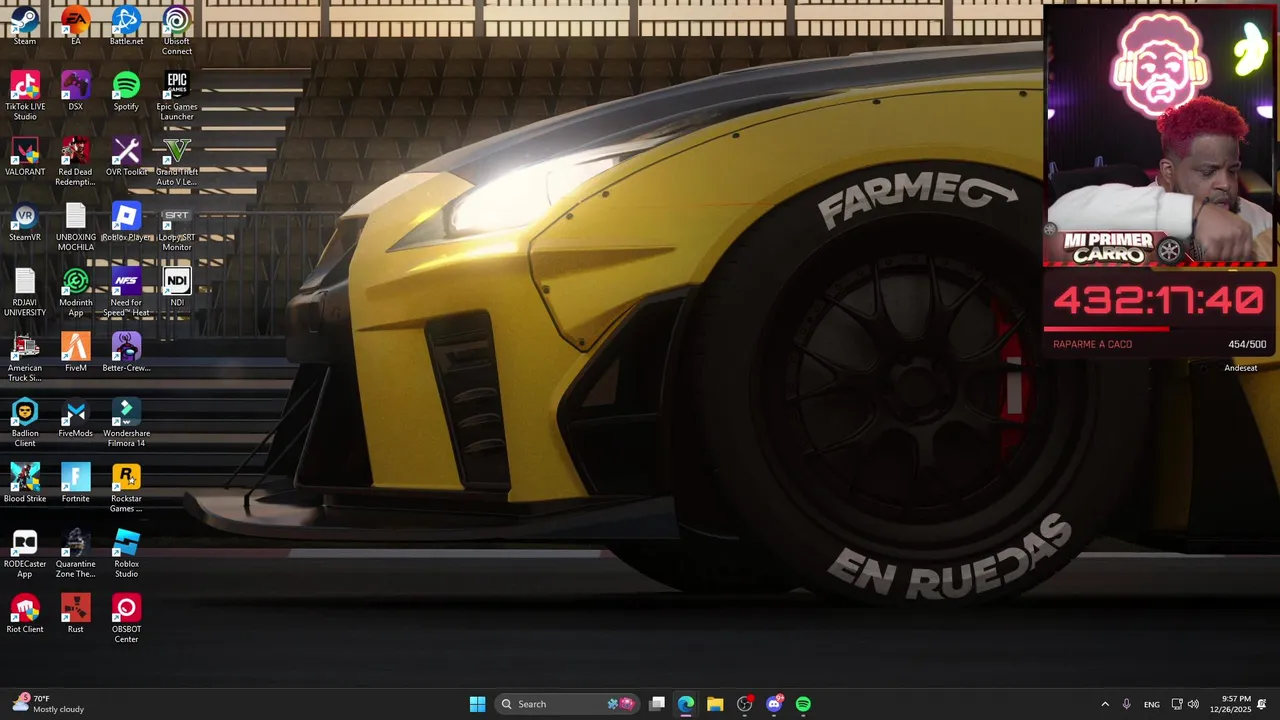
Task: Select the VALORANT desktop shortcut
Action: [25, 157]
